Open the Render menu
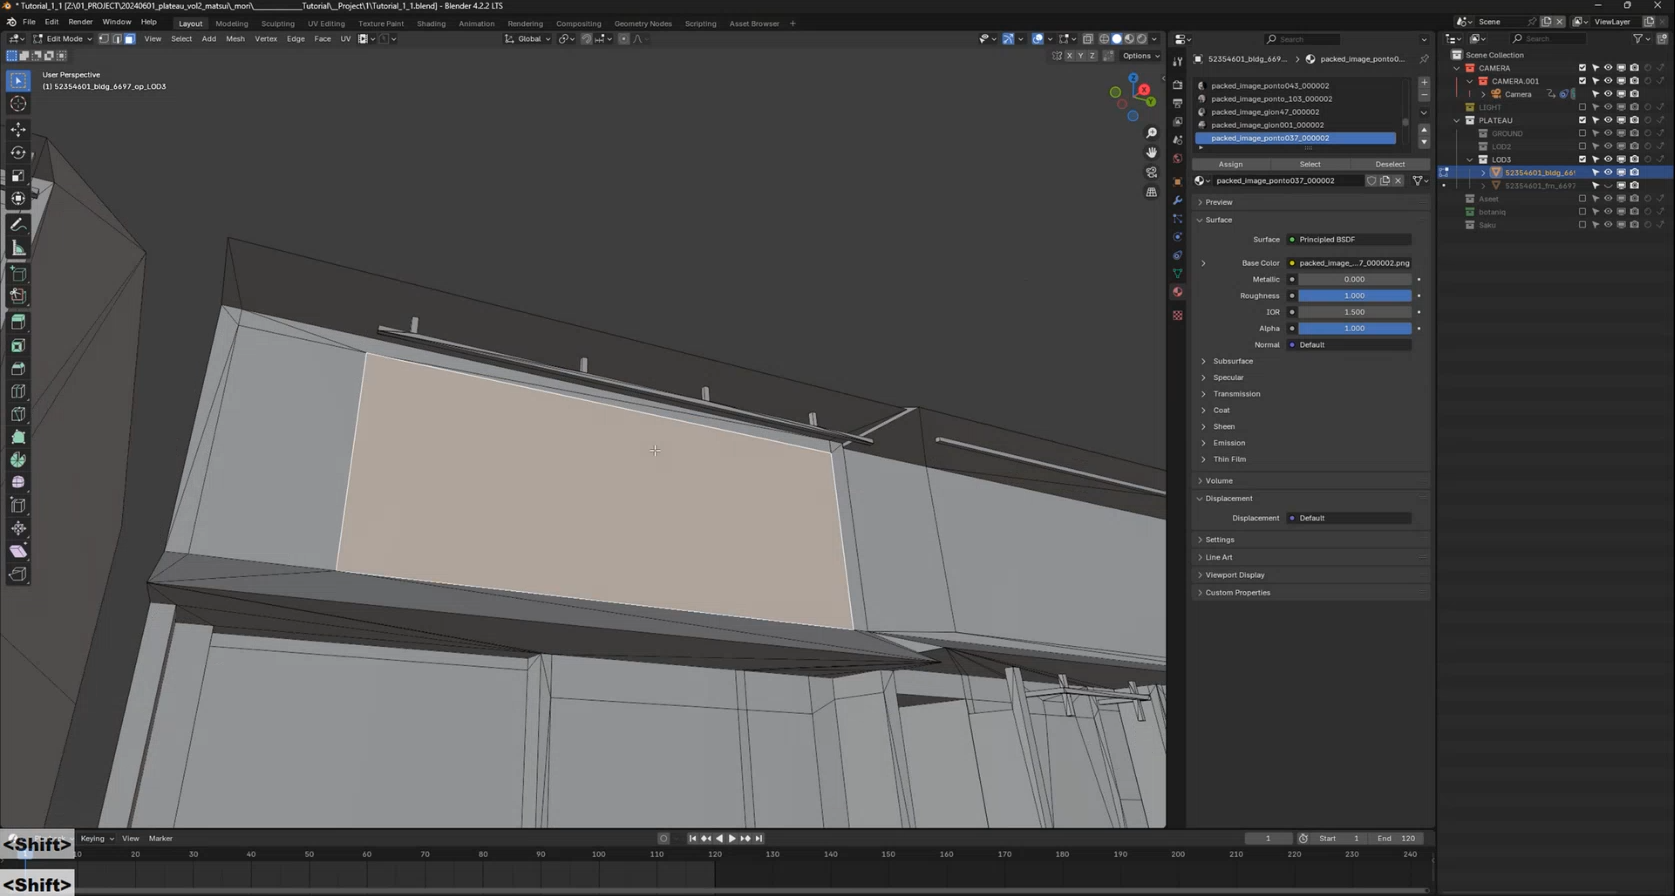This screenshot has height=896, width=1675. pyautogui.click(x=80, y=22)
